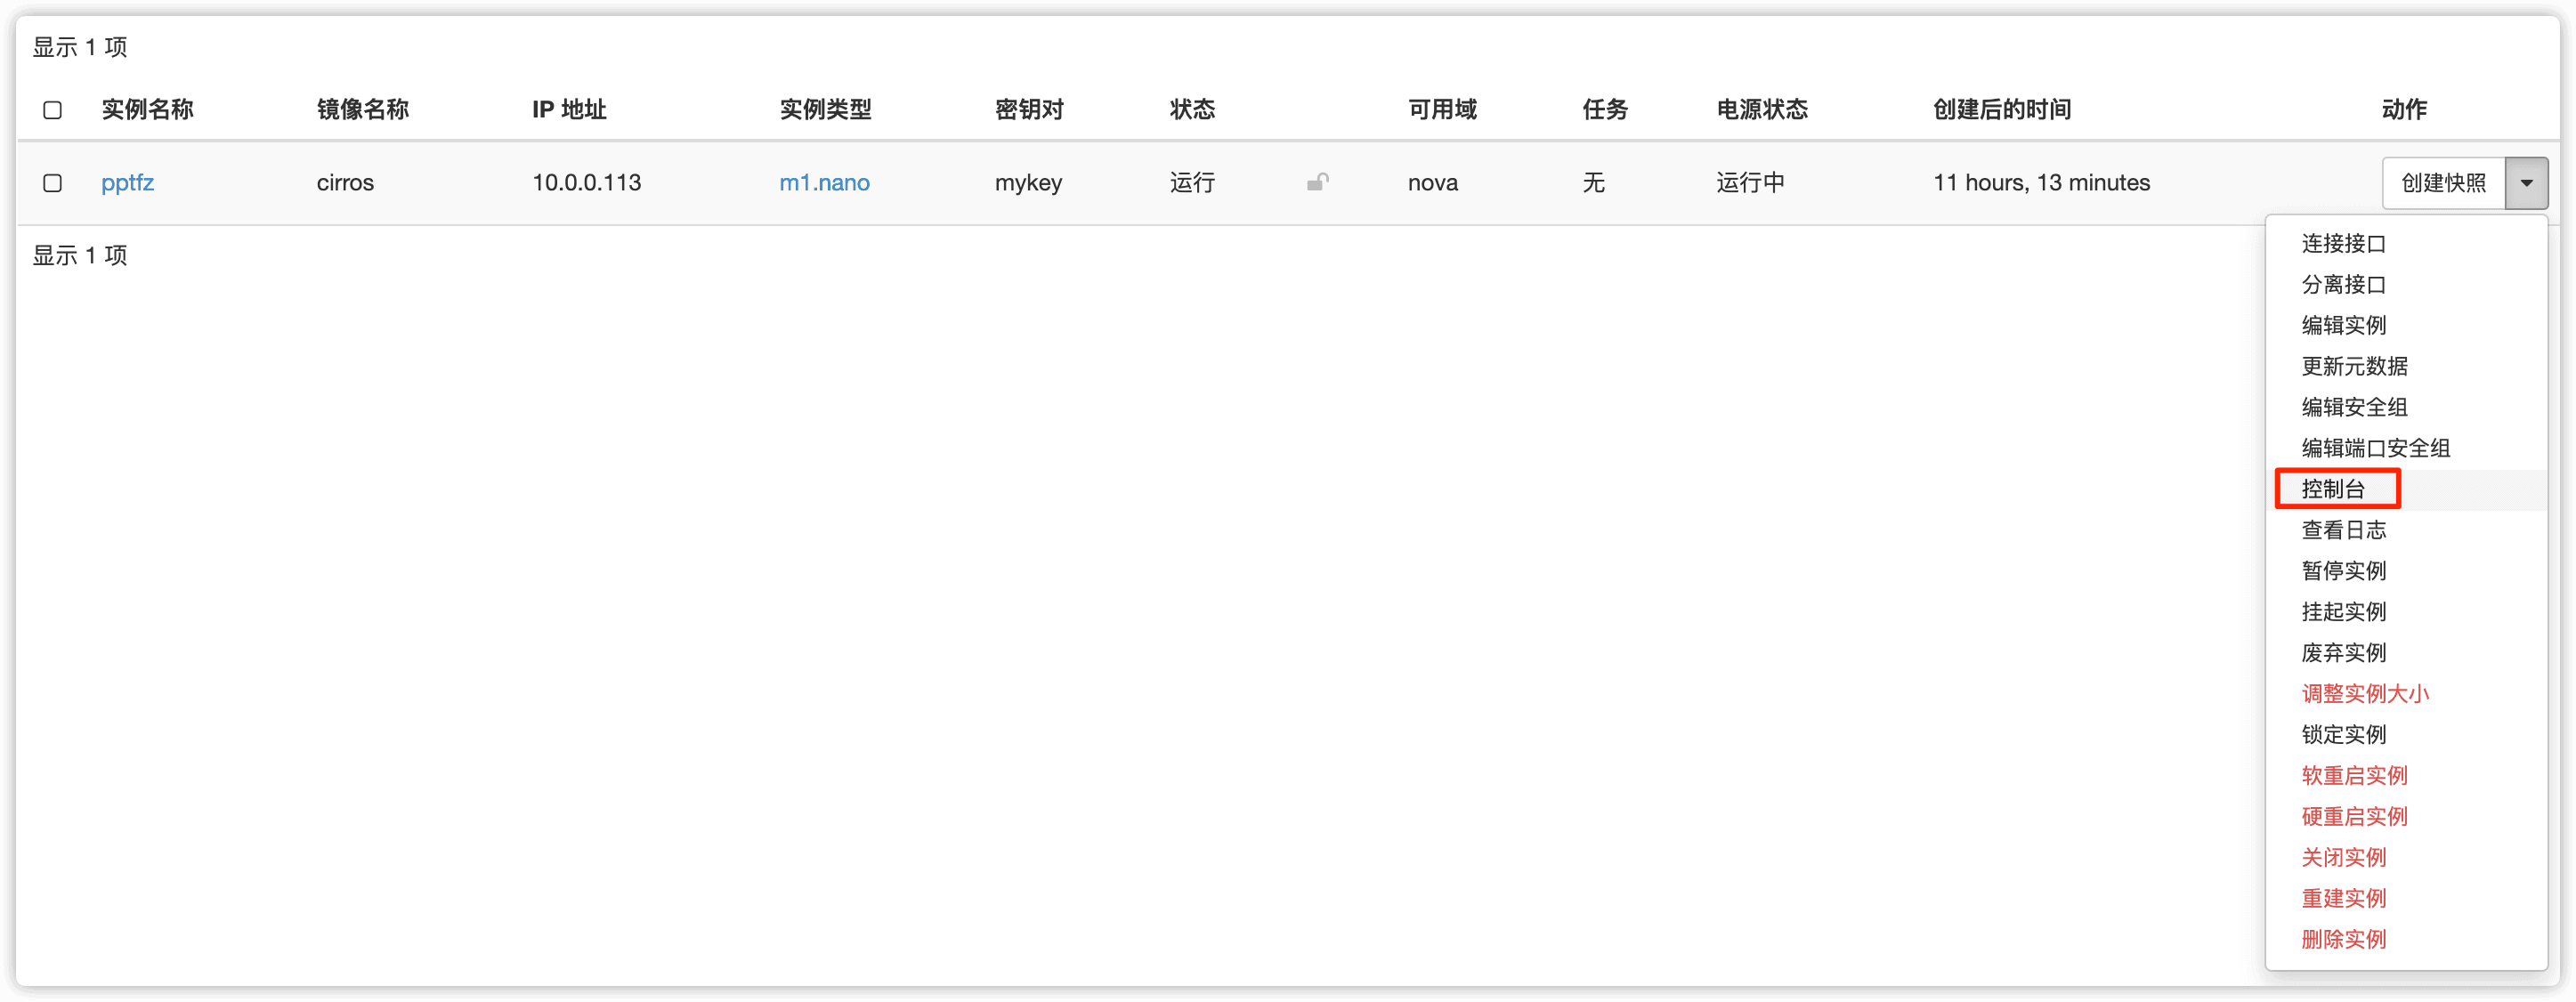Viewport: 2576px width, 1002px height.
Task: Click the unlocked padlock status icon
Action: tap(1317, 182)
